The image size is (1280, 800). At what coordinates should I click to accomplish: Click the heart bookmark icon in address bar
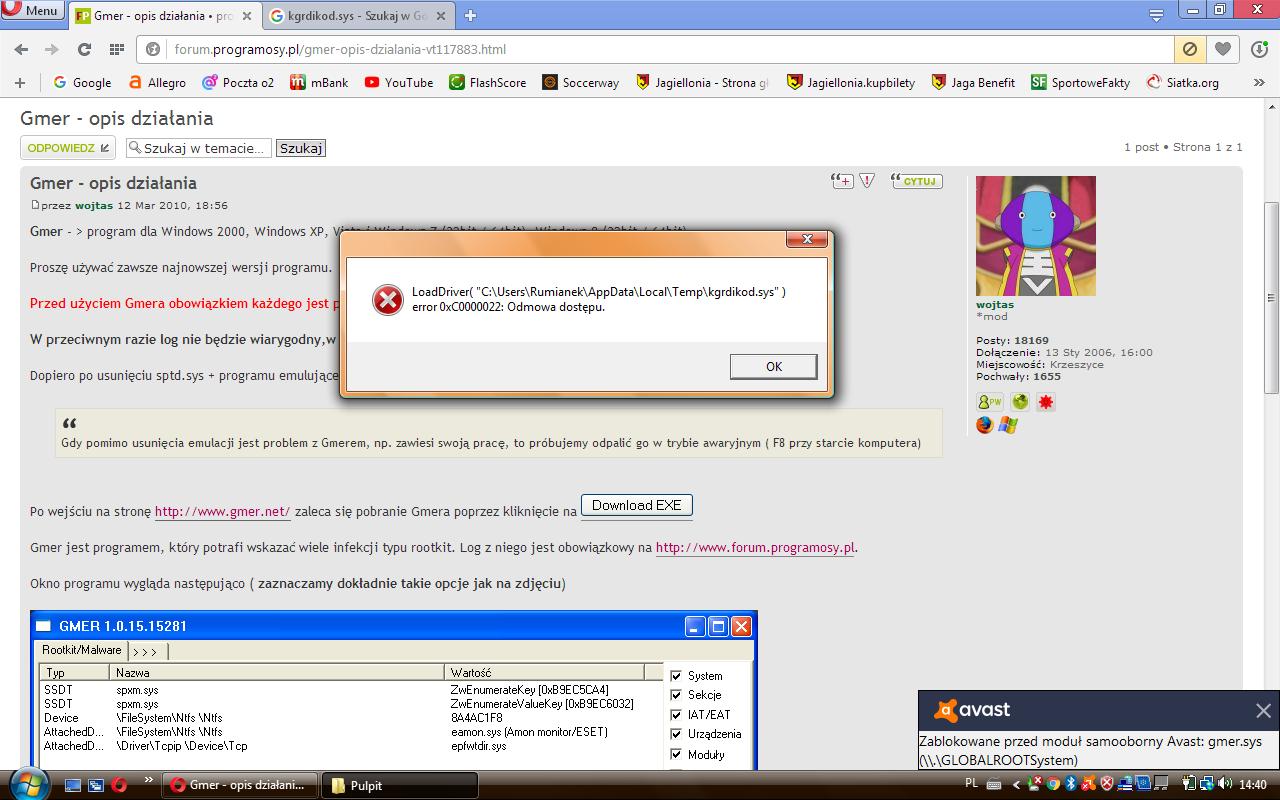tap(1222, 49)
